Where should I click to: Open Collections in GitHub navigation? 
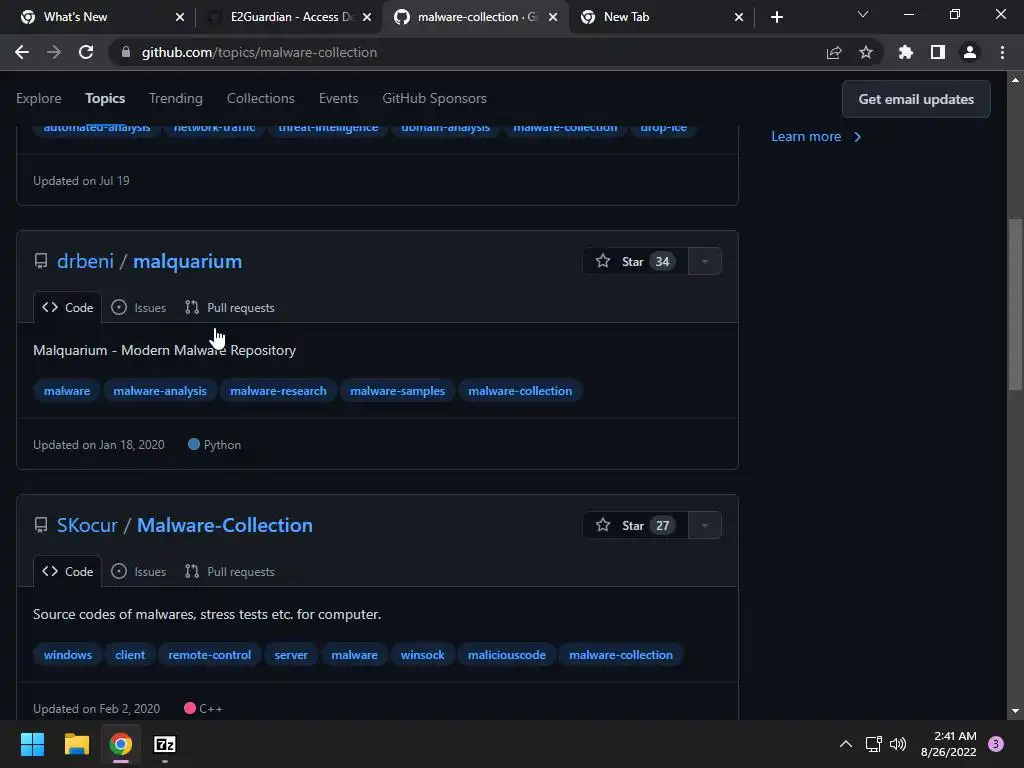pyautogui.click(x=261, y=98)
